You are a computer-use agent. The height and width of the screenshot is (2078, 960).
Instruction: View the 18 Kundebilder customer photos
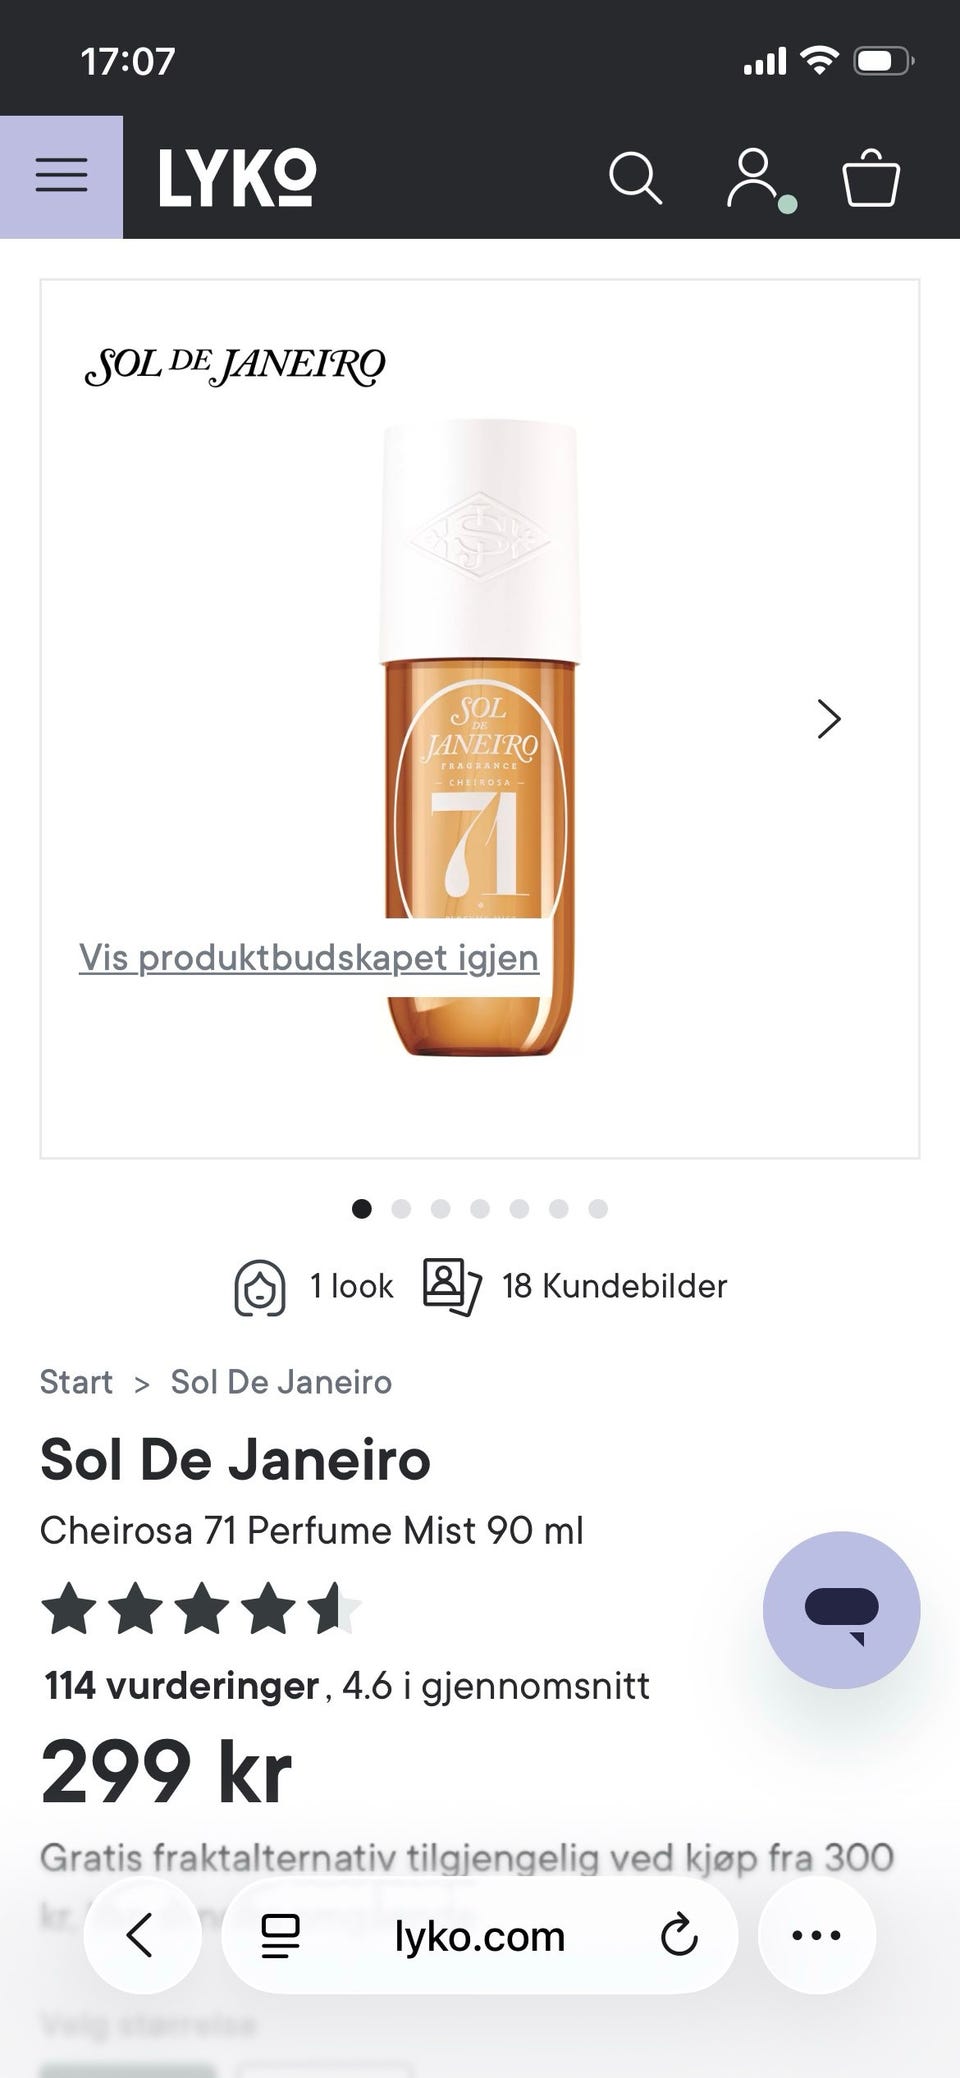(576, 1286)
